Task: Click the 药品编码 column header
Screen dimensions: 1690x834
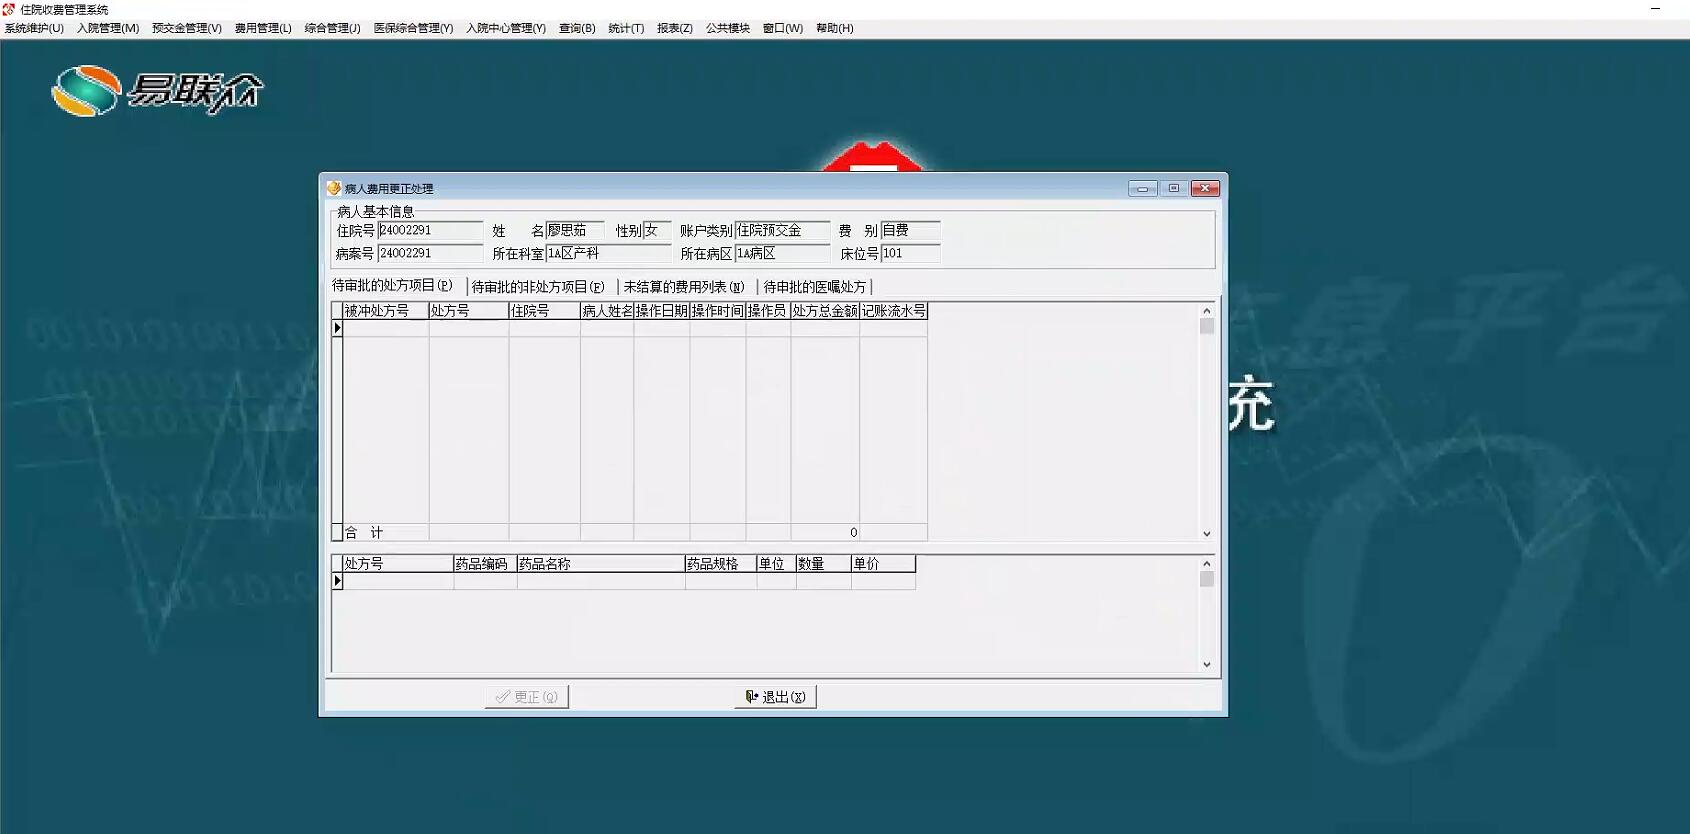Action: [x=485, y=564]
